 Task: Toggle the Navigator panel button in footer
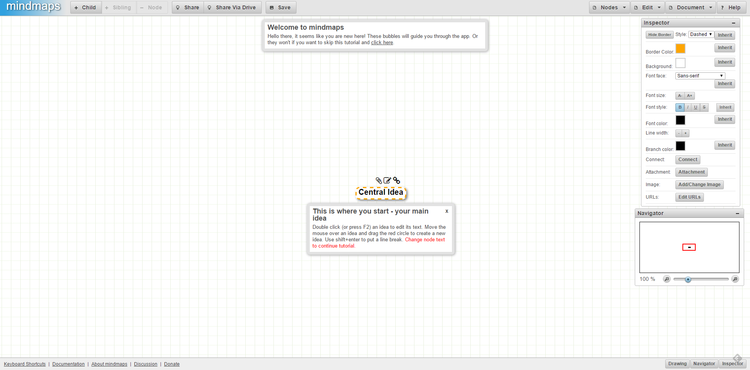(x=704, y=364)
